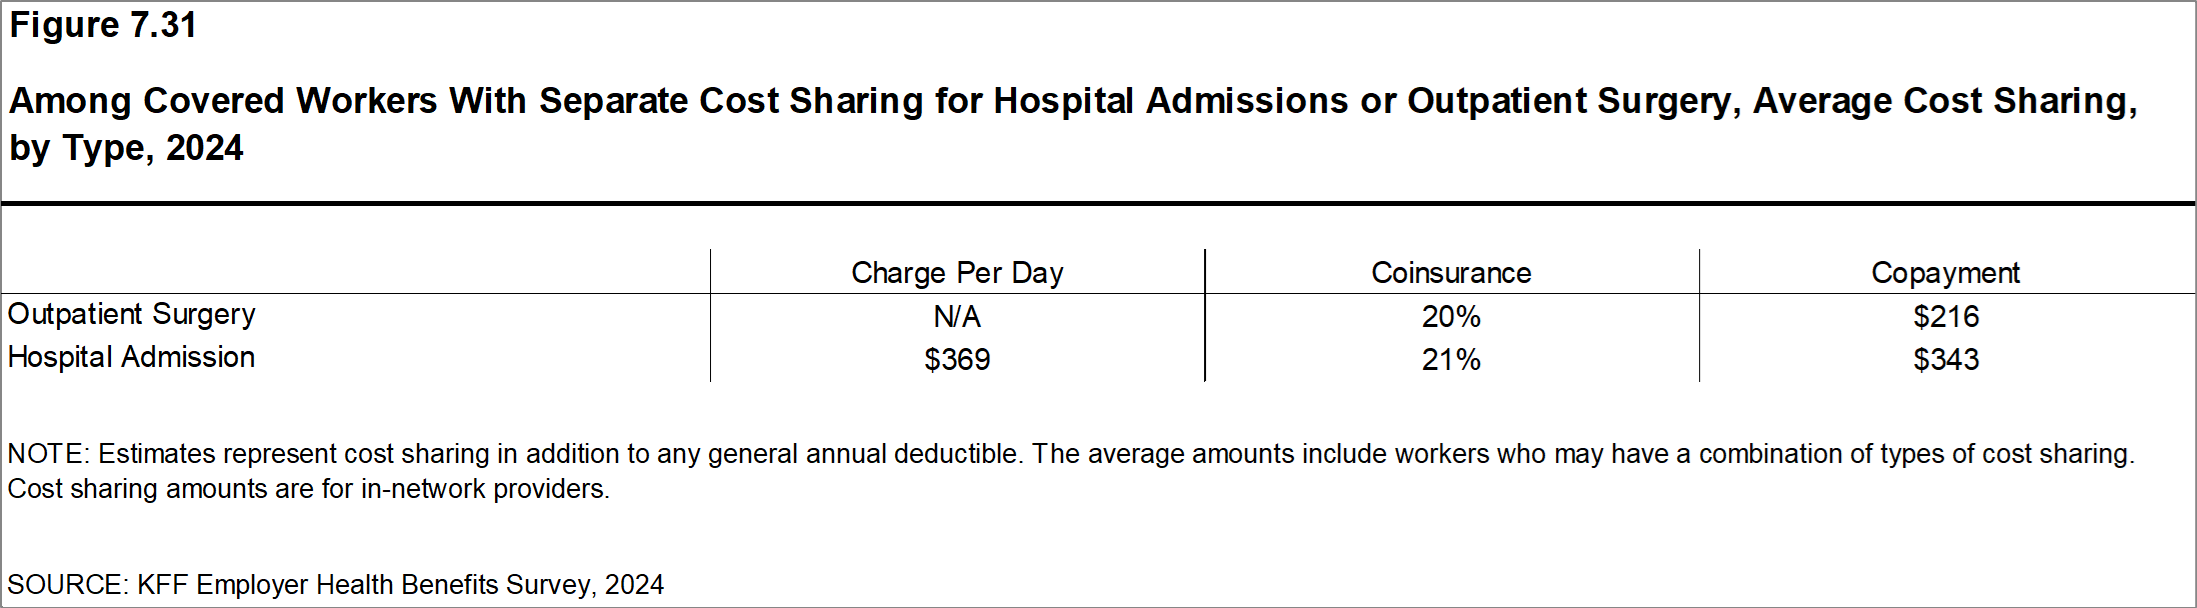Click the Charge Per Day column header
Screen dimensions: 2197x608
957,273
